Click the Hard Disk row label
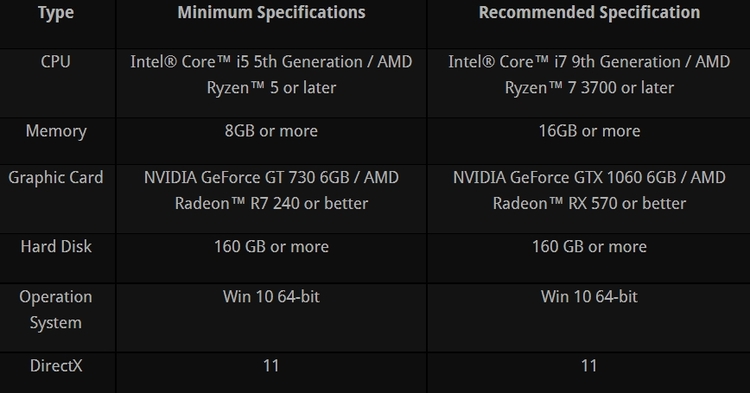Viewport: 750px width, 393px height. pos(56,246)
